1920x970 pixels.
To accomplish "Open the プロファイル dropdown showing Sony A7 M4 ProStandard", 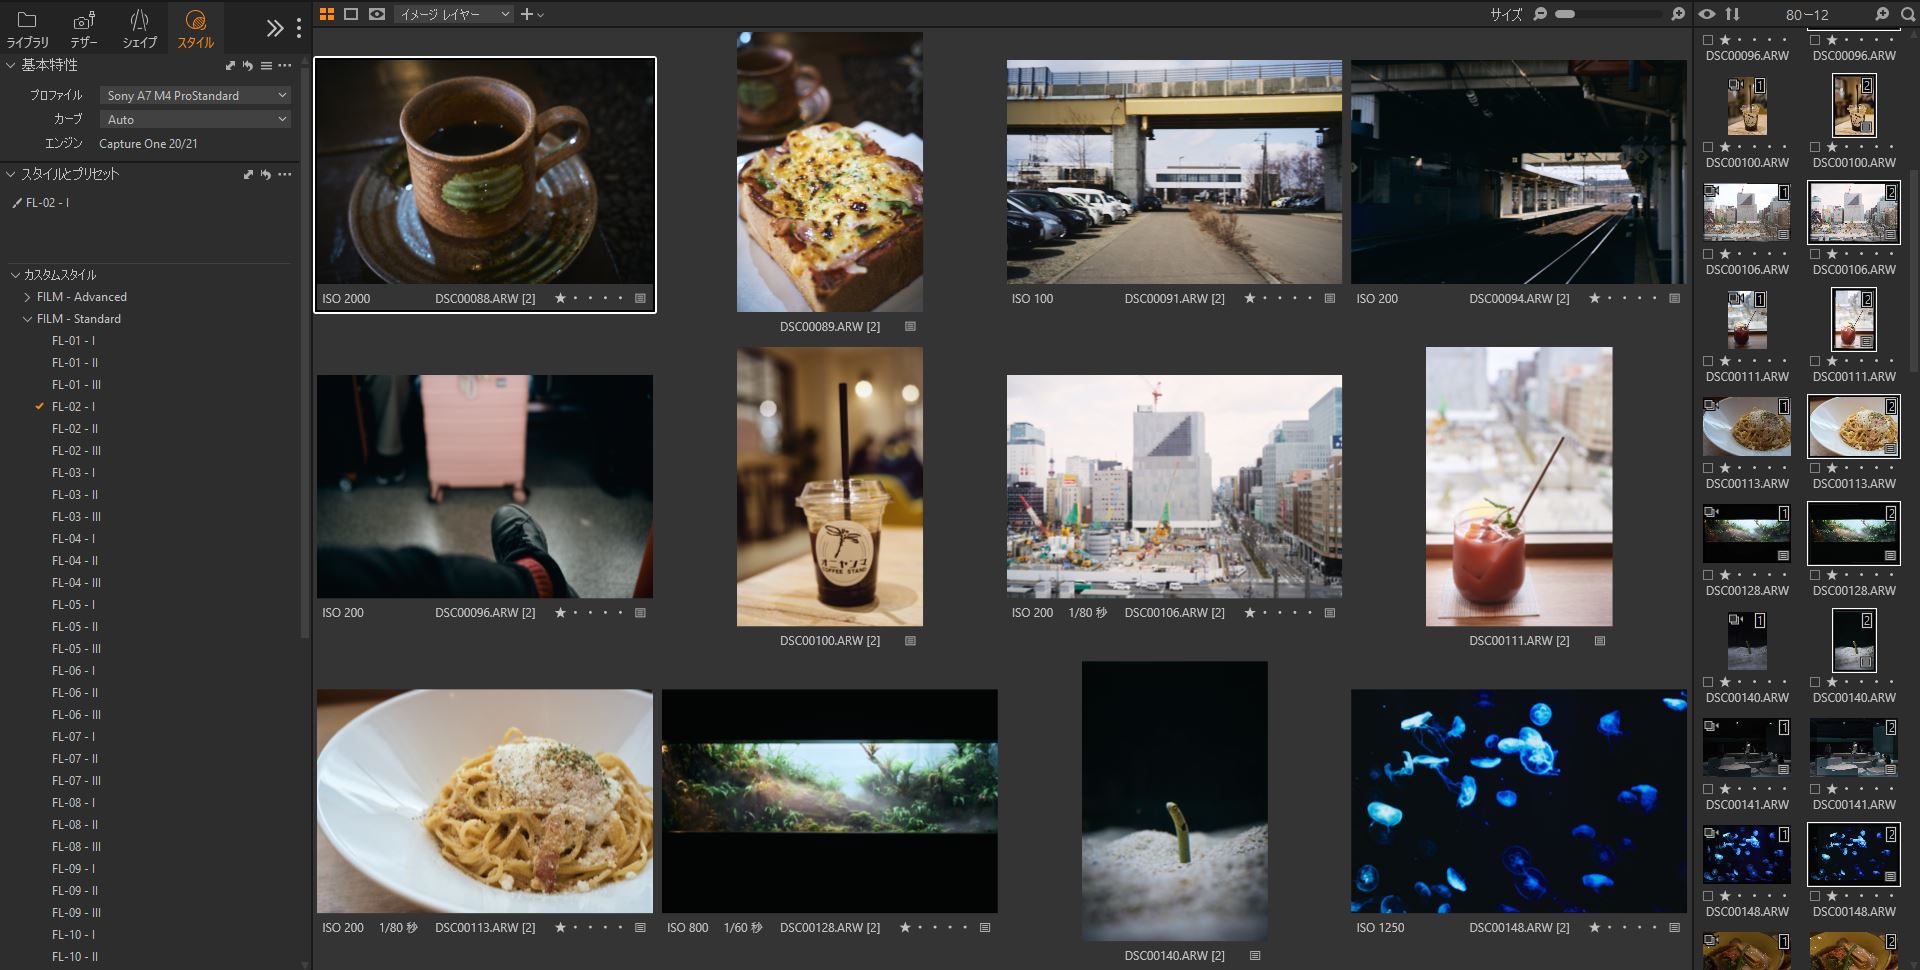I will pyautogui.click(x=195, y=95).
